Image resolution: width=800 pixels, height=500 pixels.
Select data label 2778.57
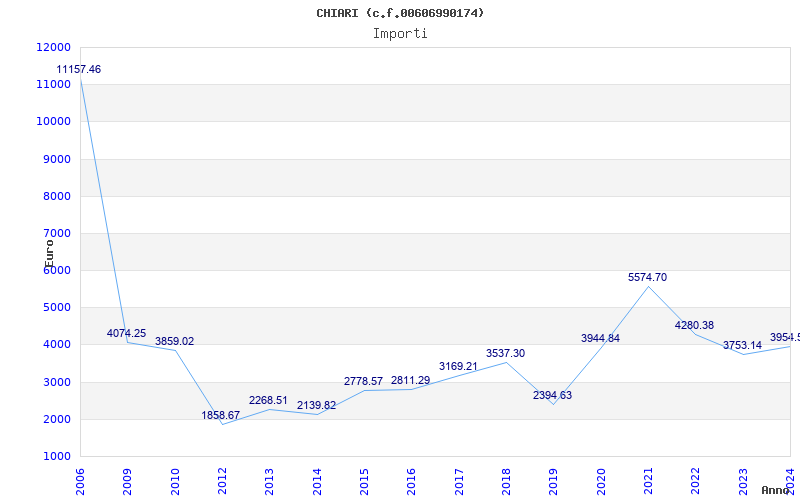[x=363, y=382]
